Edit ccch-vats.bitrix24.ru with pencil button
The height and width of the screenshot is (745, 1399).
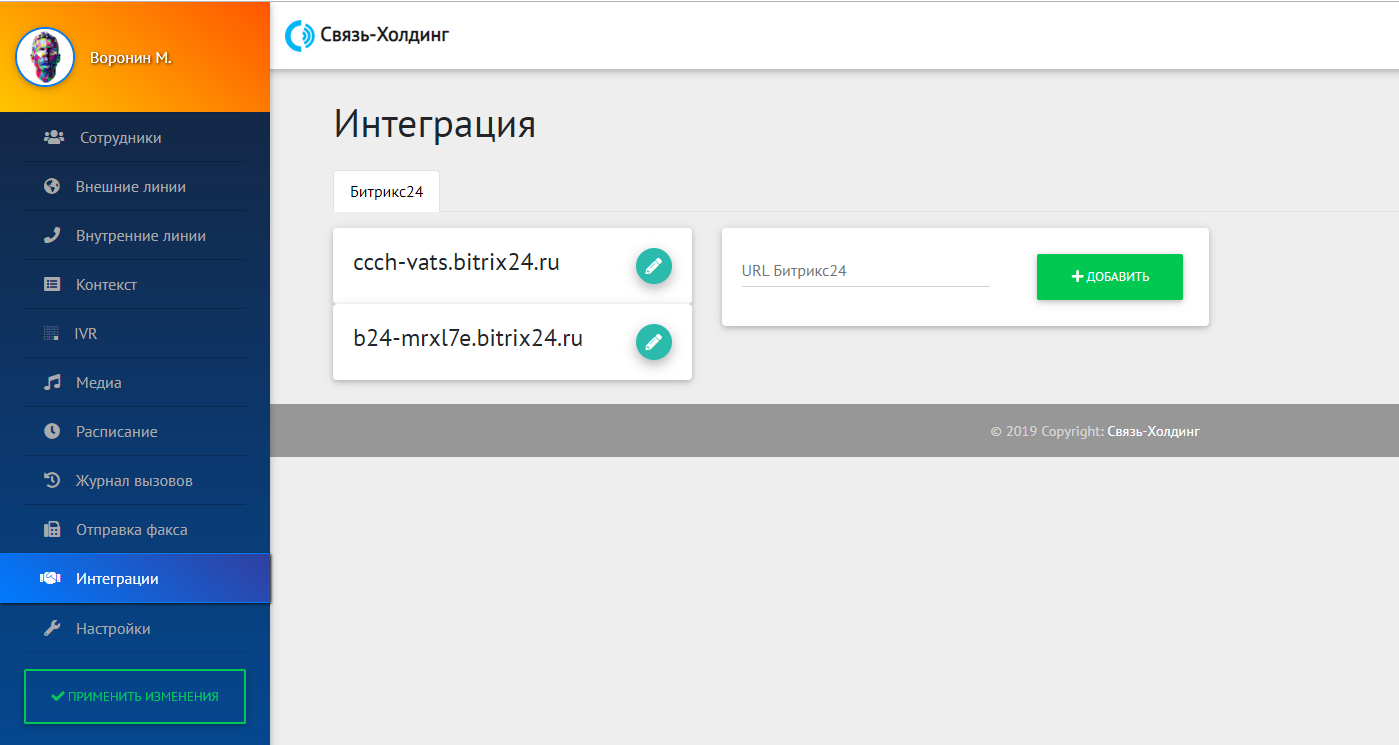point(654,266)
